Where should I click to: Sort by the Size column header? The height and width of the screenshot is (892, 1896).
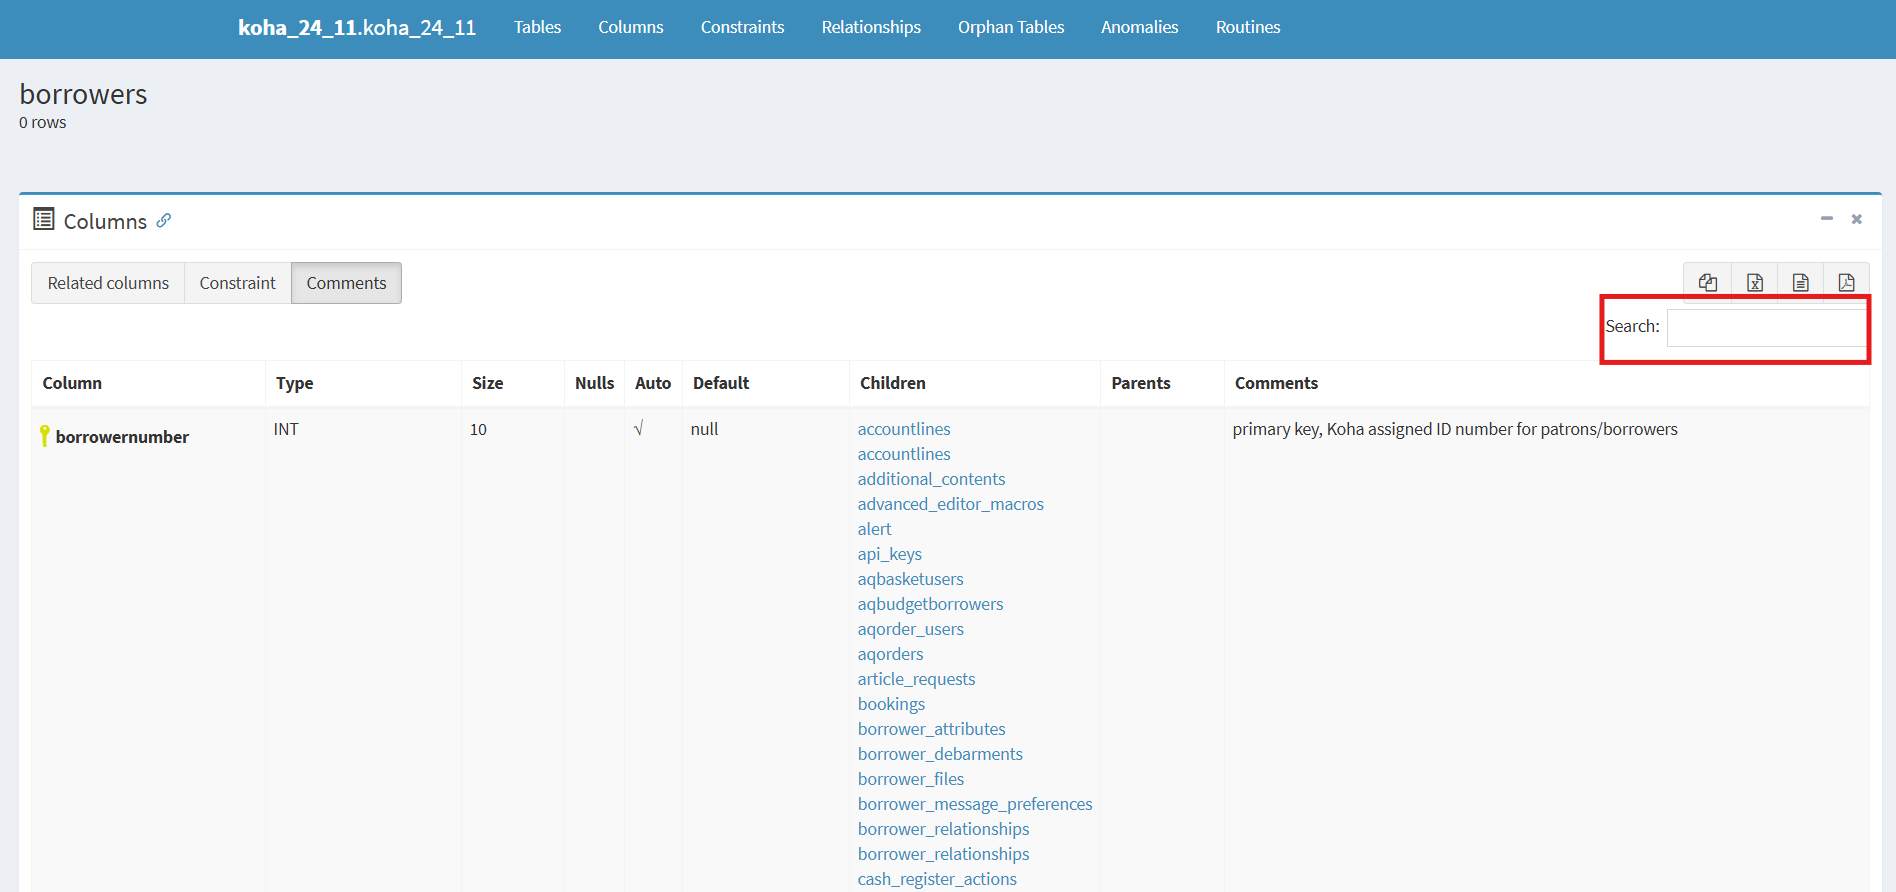click(x=513, y=383)
